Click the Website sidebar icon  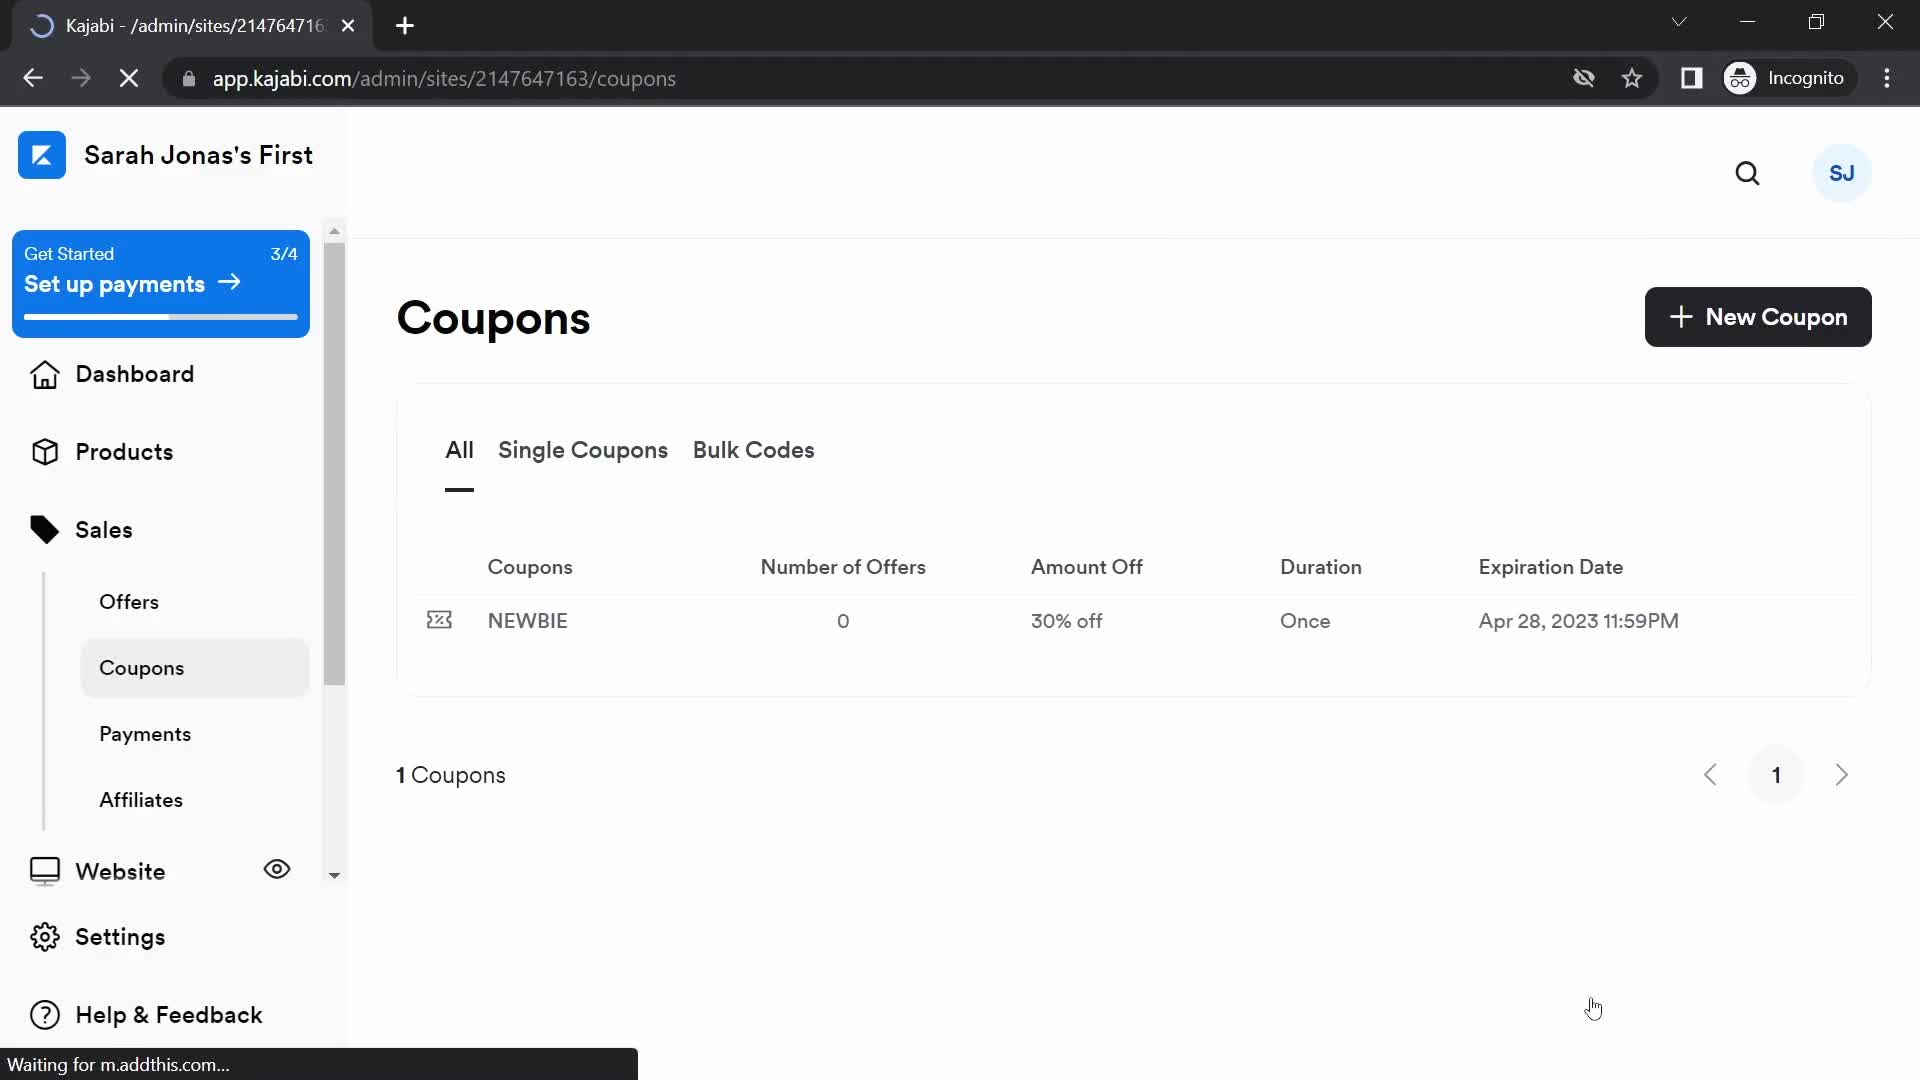point(44,870)
